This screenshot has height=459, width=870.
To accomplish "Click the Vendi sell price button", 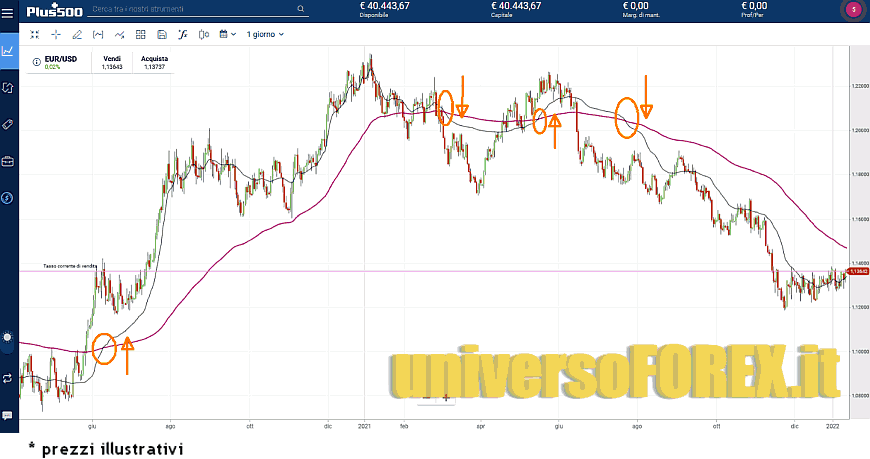I will pos(110,63).
